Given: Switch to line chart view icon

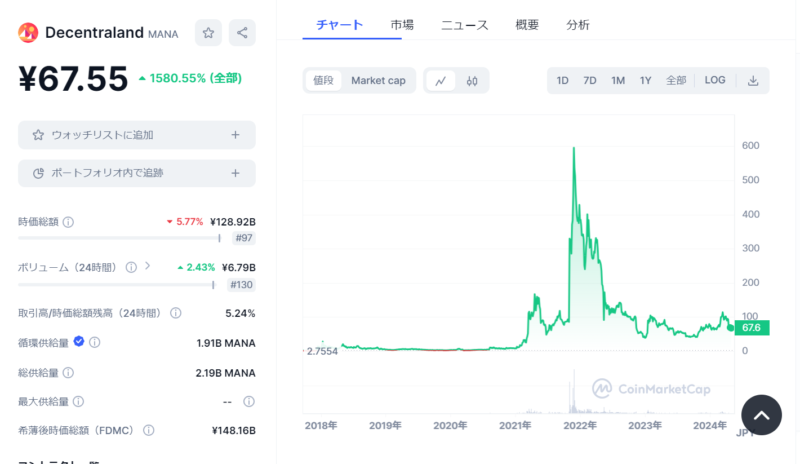Looking at the screenshot, I should click(440, 81).
